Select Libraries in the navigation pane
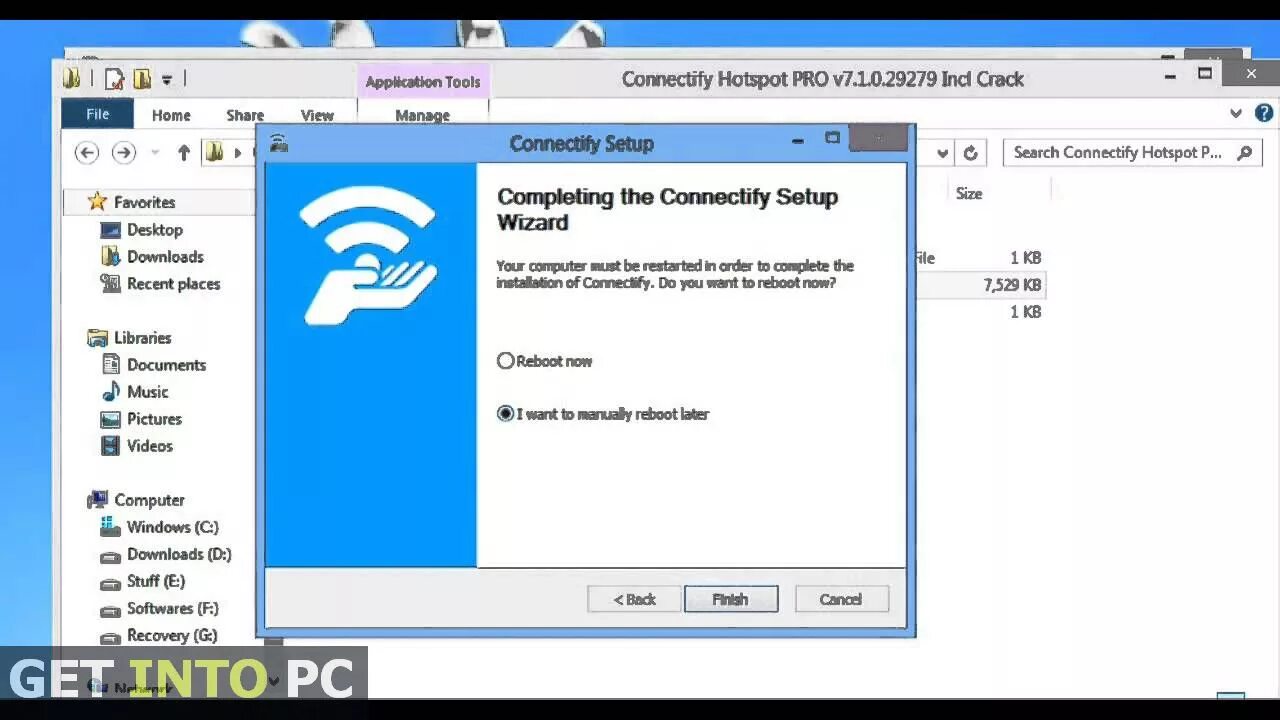This screenshot has width=1280, height=720. (x=142, y=337)
